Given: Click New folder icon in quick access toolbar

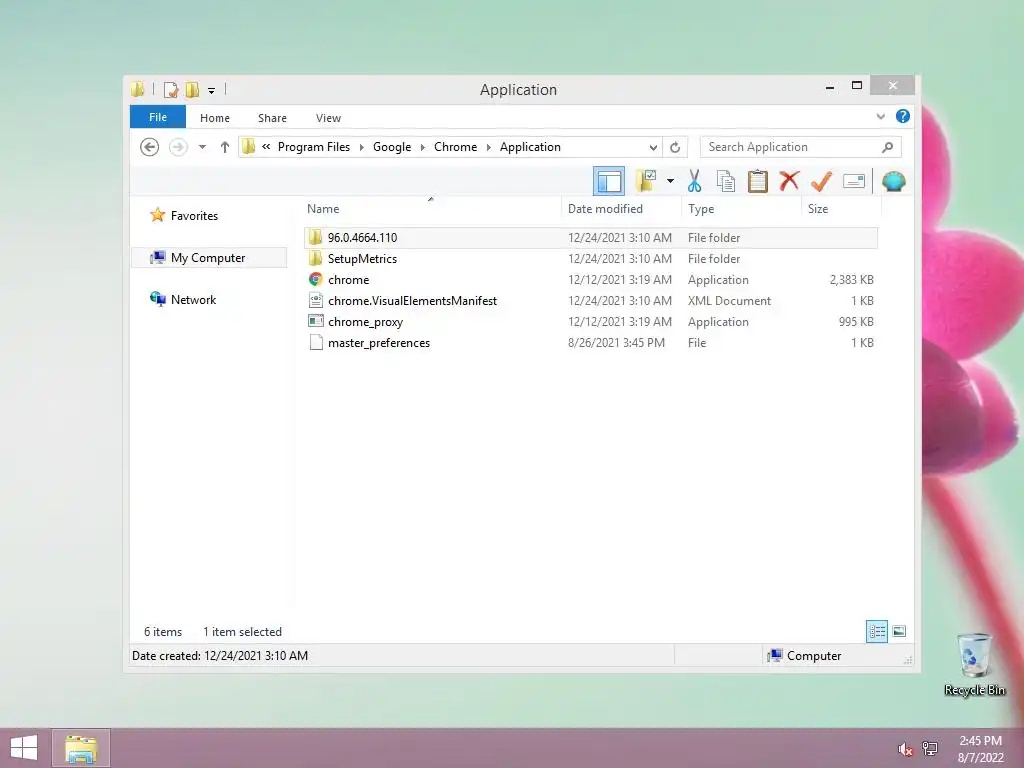Looking at the screenshot, I should [192, 89].
